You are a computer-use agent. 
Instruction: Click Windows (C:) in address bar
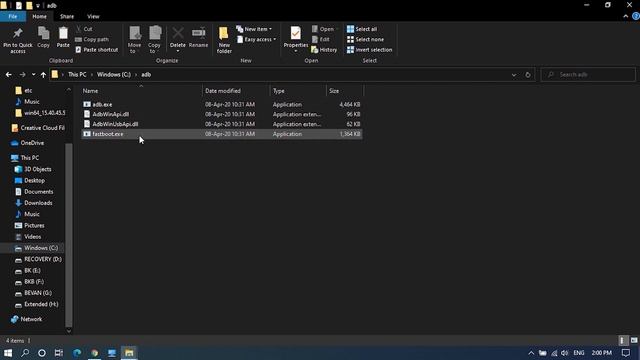pos(114,74)
